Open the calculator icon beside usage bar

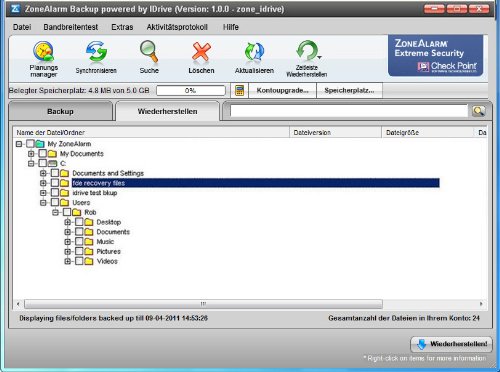pos(239,90)
